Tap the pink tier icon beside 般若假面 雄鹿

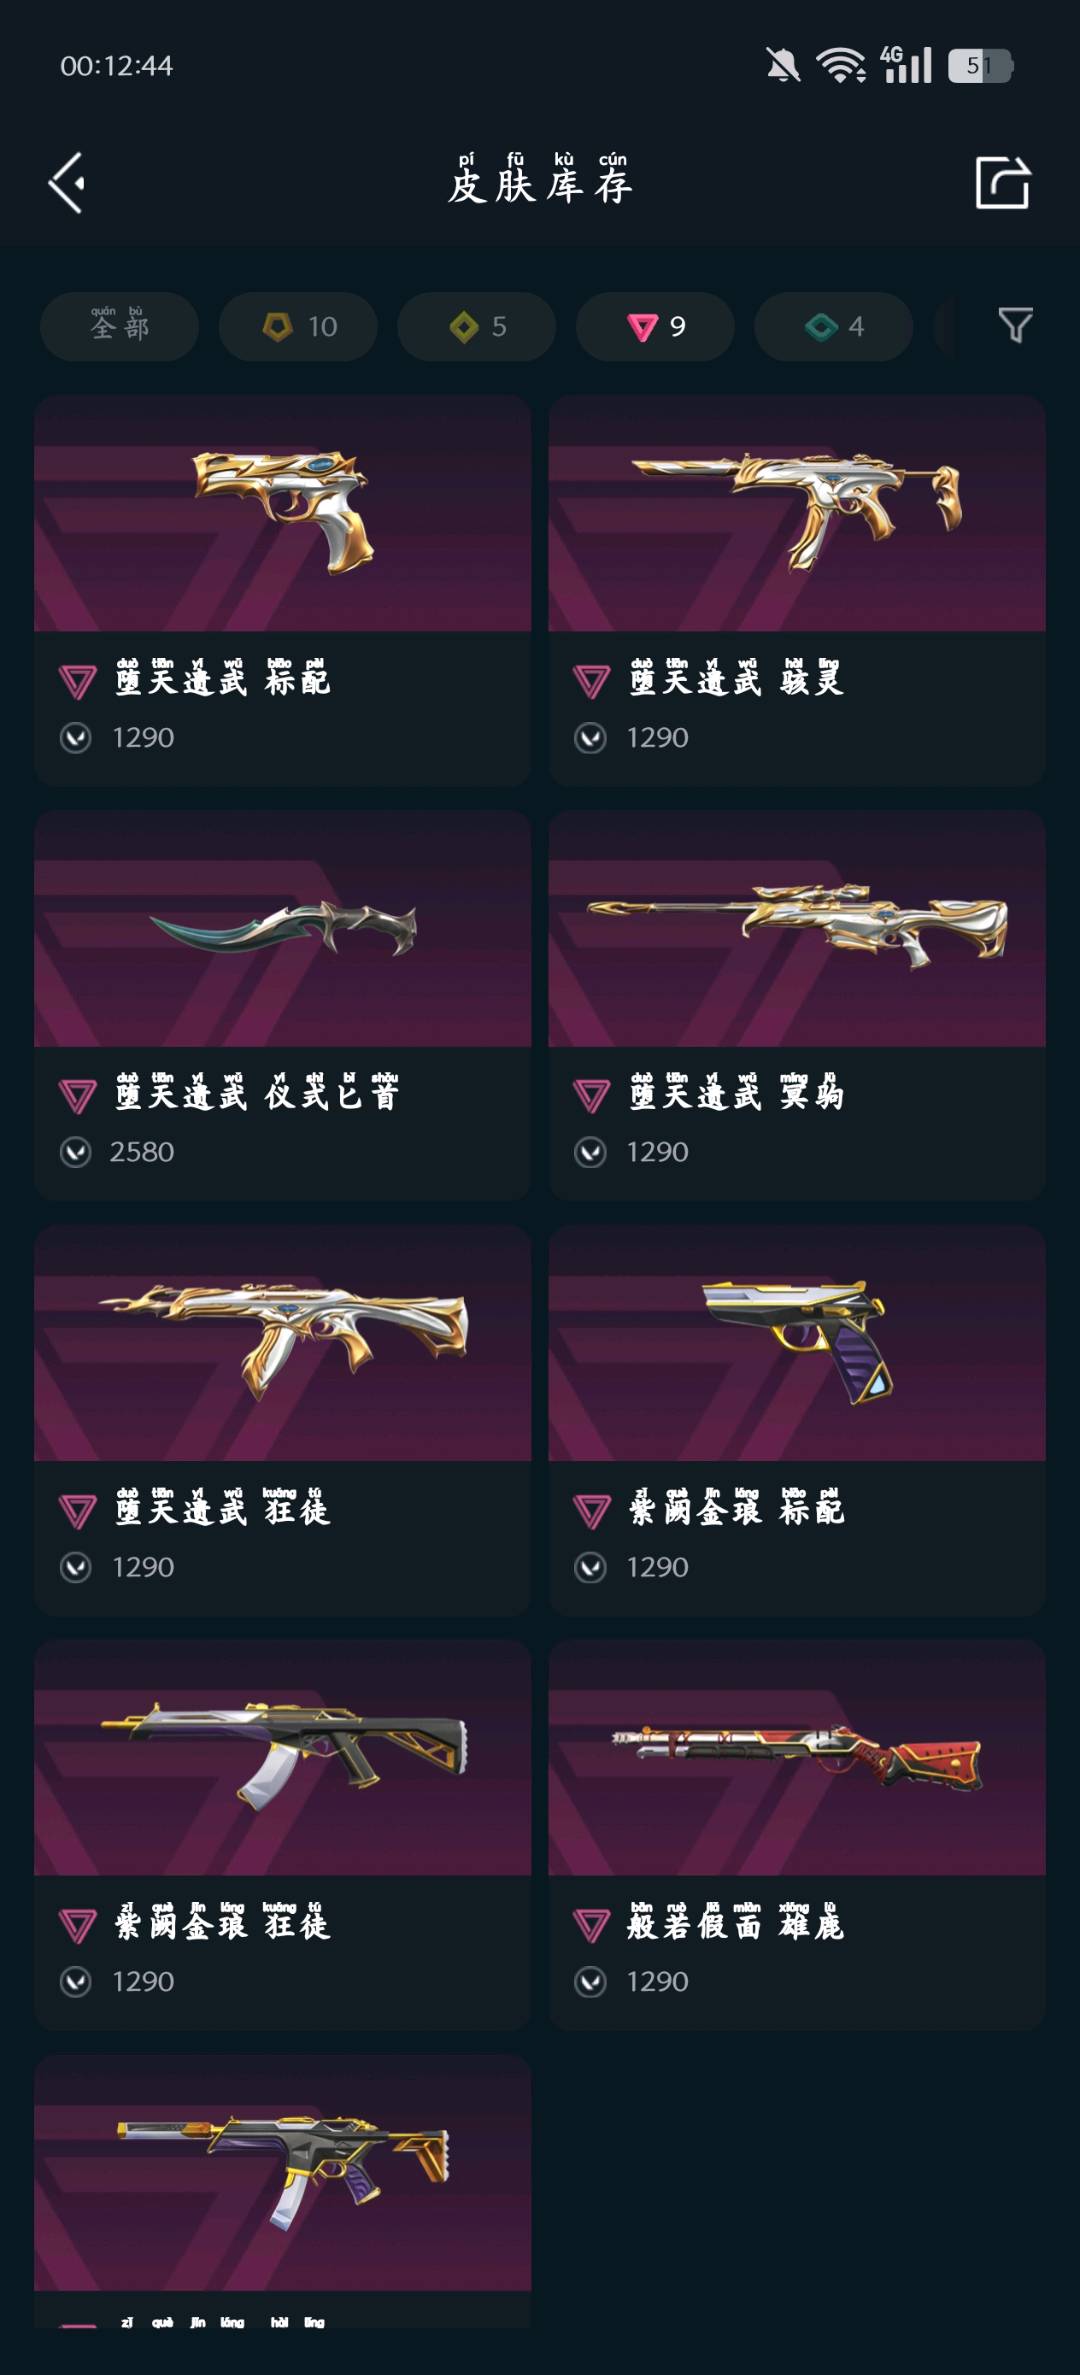click(591, 1925)
